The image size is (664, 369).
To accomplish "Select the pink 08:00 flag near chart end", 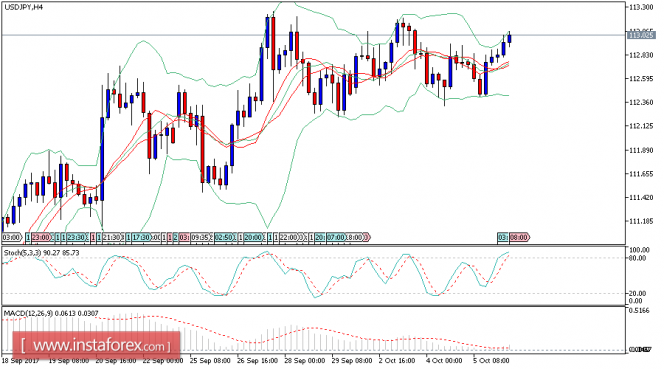I will [519, 237].
